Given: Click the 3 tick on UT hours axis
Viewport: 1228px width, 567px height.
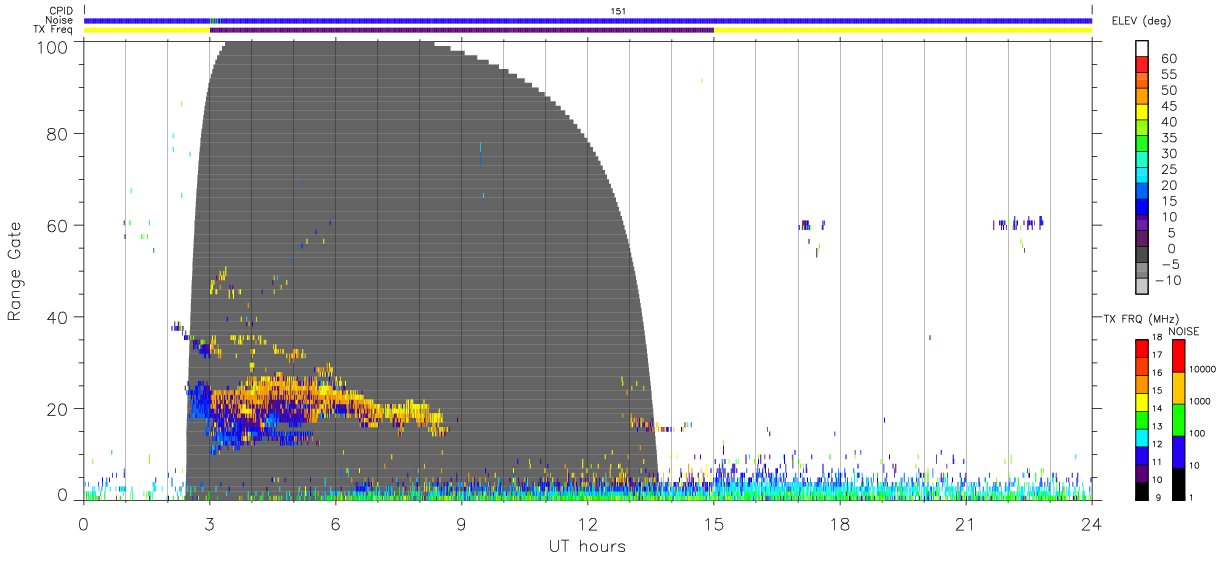Looking at the screenshot, I should [210, 525].
